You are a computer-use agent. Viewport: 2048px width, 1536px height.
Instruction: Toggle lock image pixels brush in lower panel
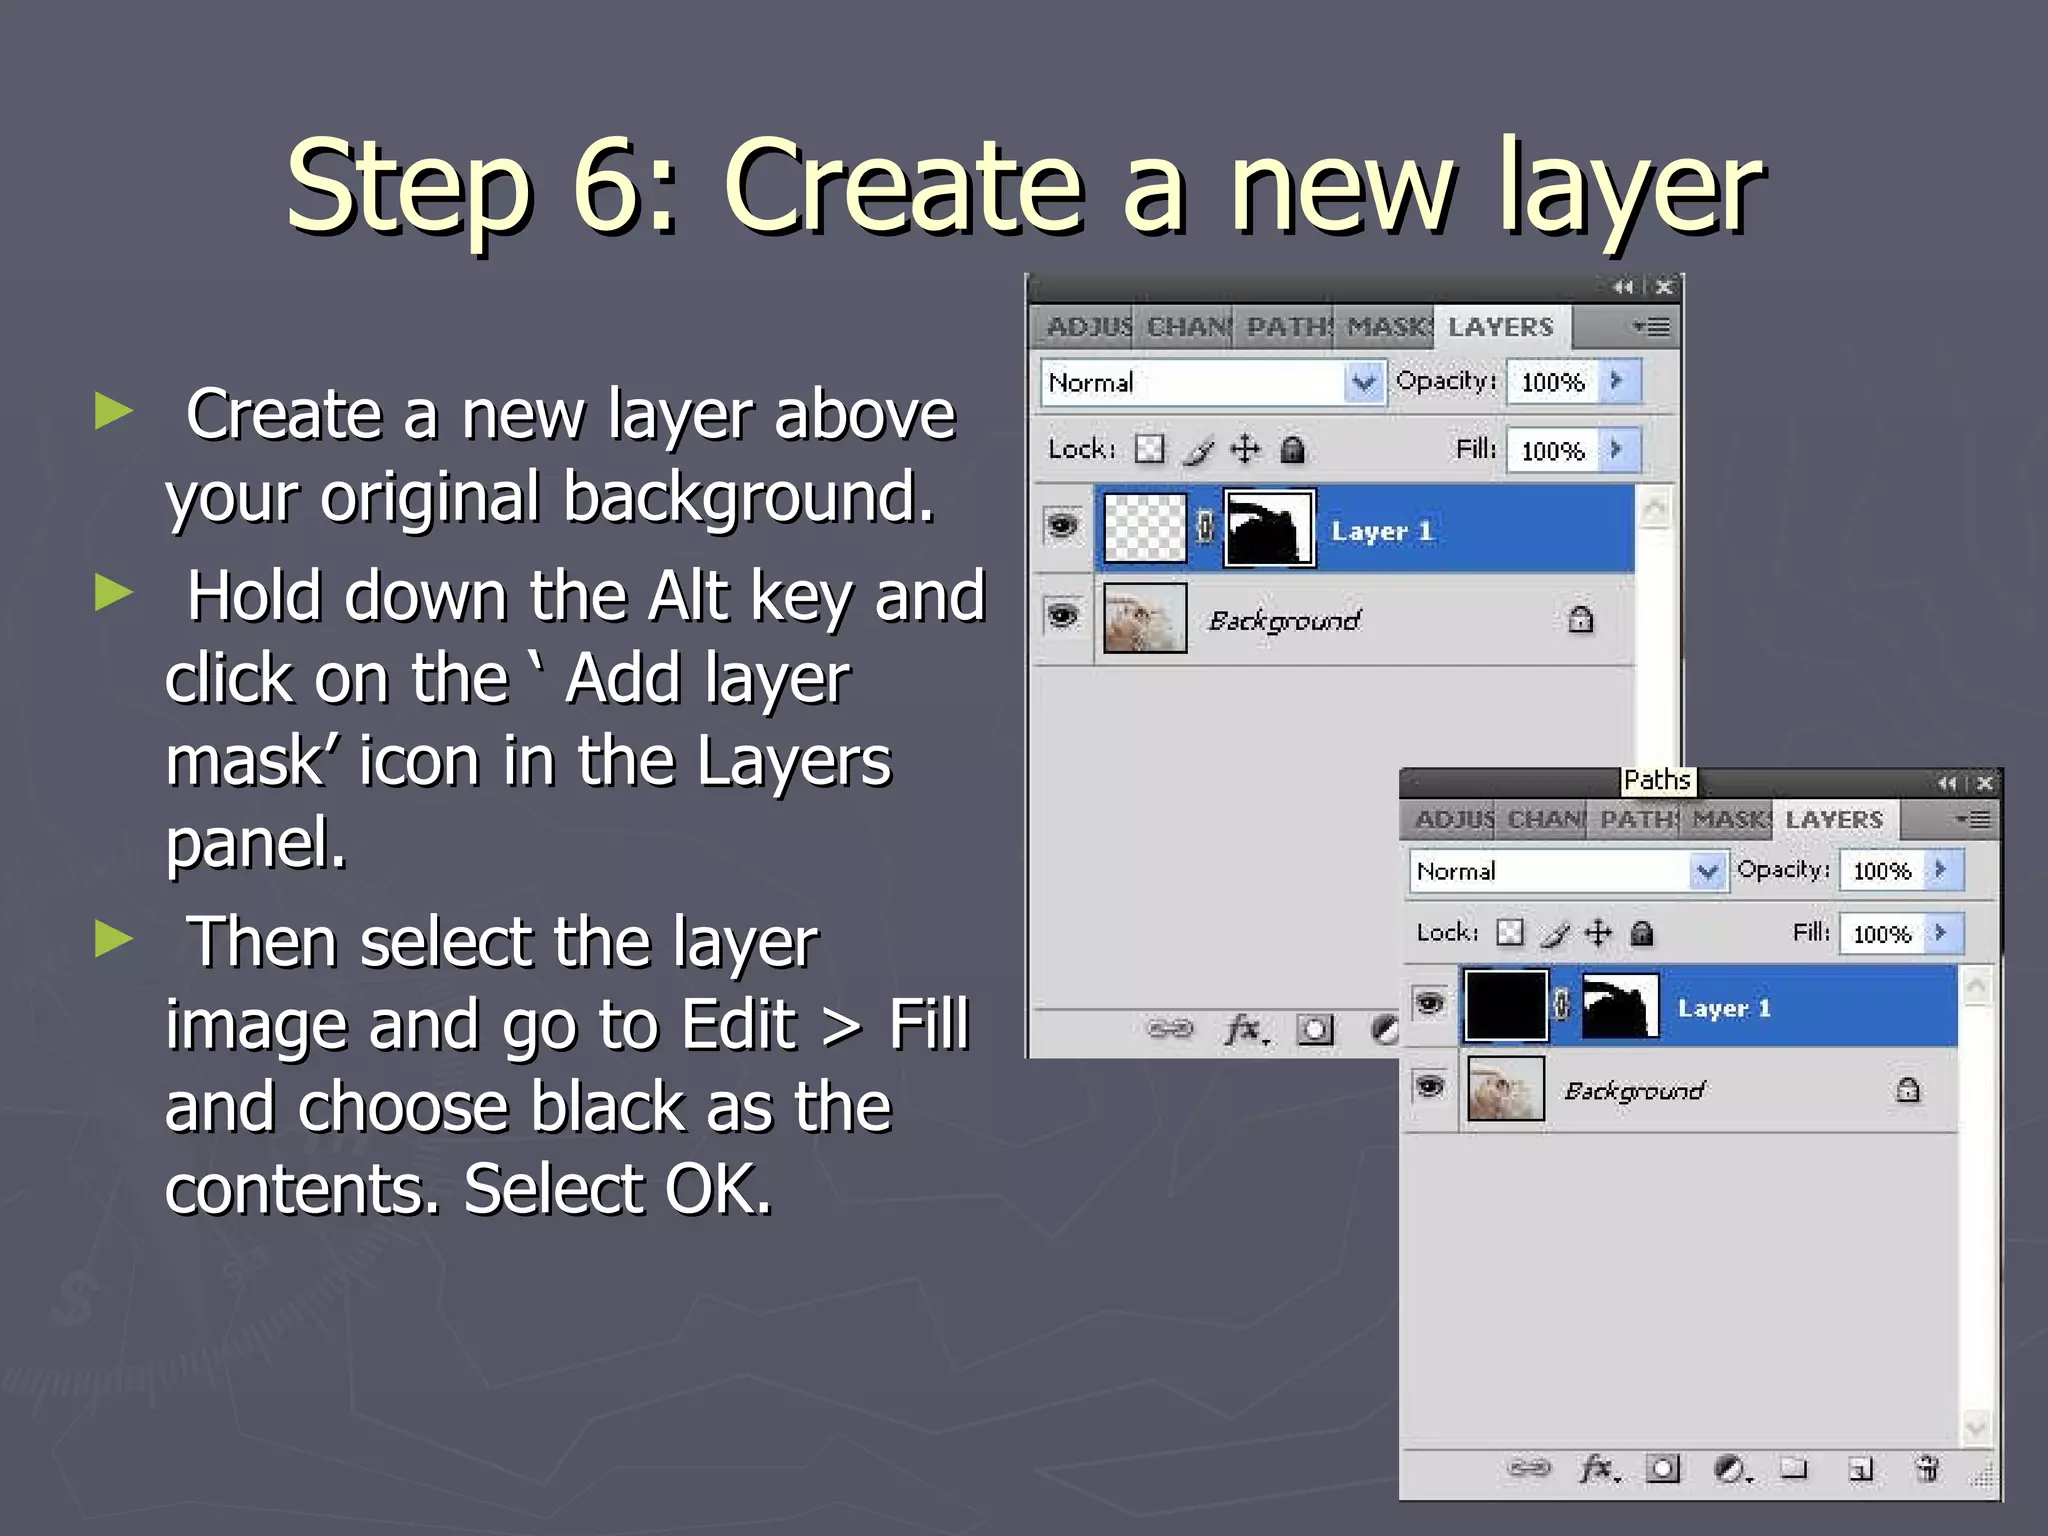coord(1555,934)
